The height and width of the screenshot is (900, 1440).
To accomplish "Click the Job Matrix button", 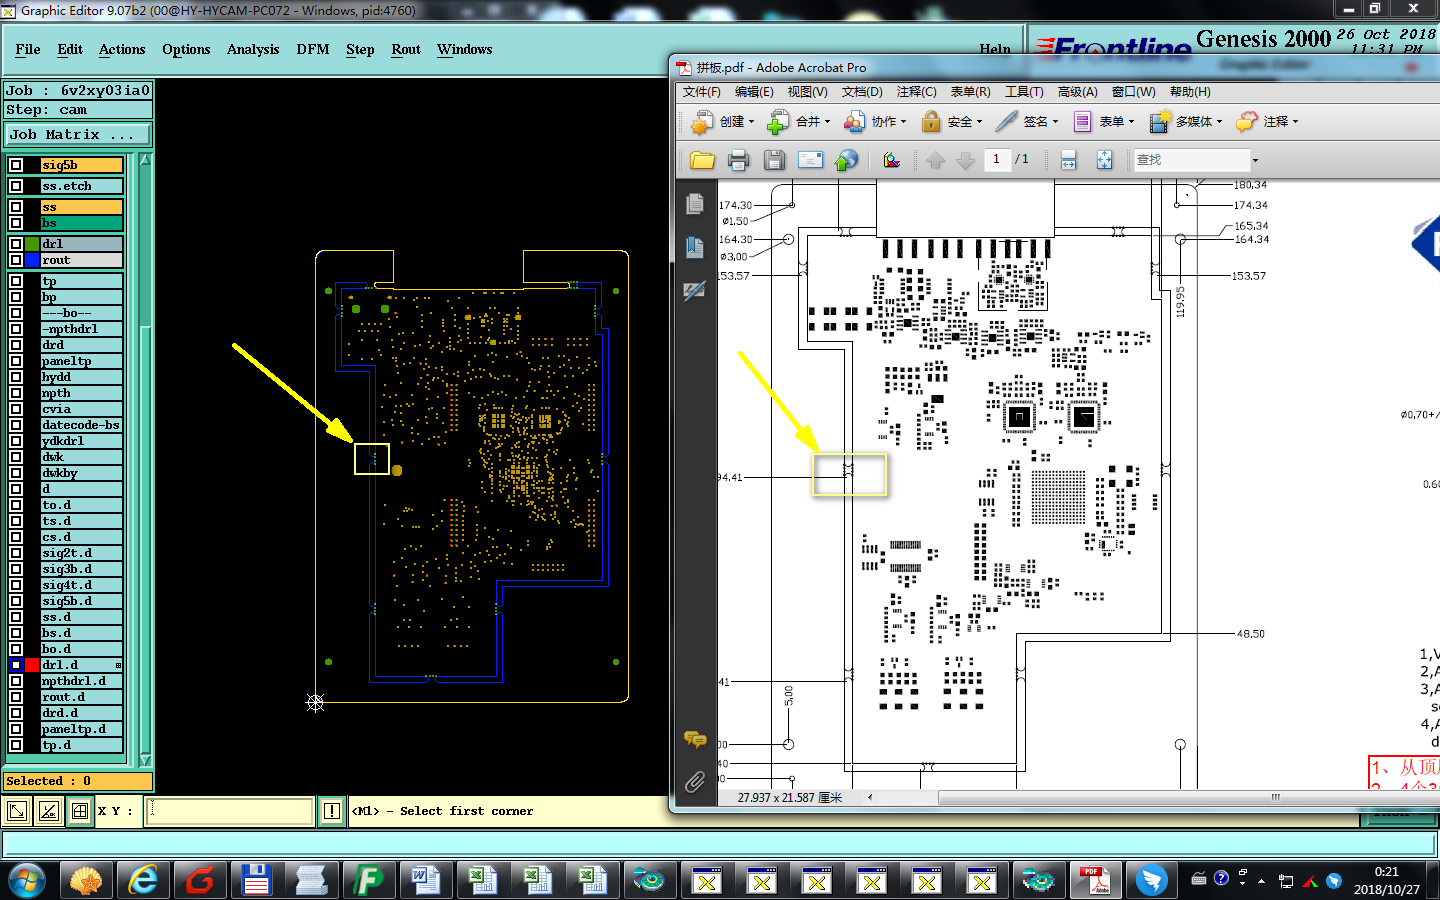I will (77, 134).
